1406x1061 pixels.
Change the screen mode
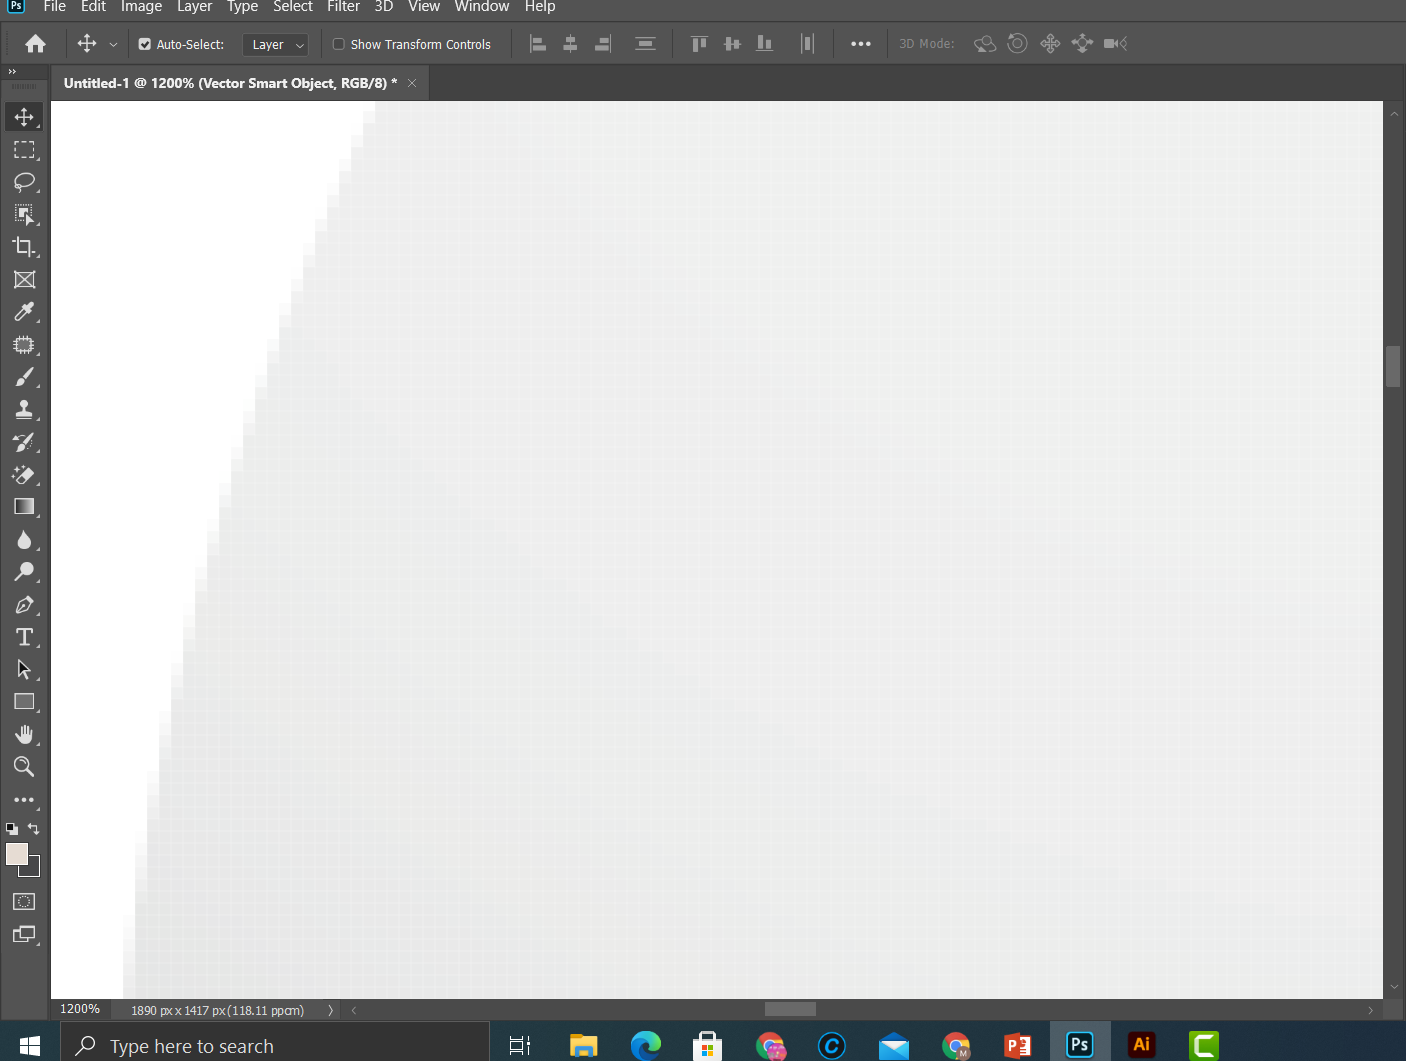pos(24,935)
